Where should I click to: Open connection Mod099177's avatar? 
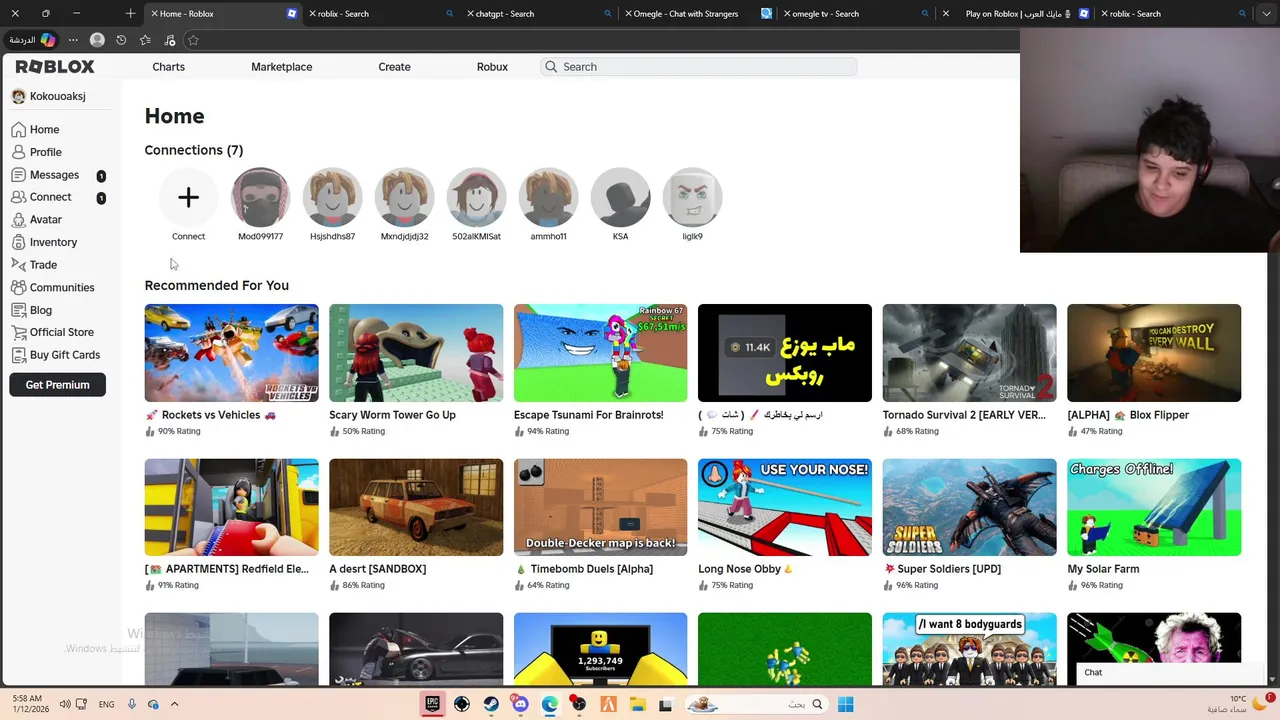(x=260, y=198)
